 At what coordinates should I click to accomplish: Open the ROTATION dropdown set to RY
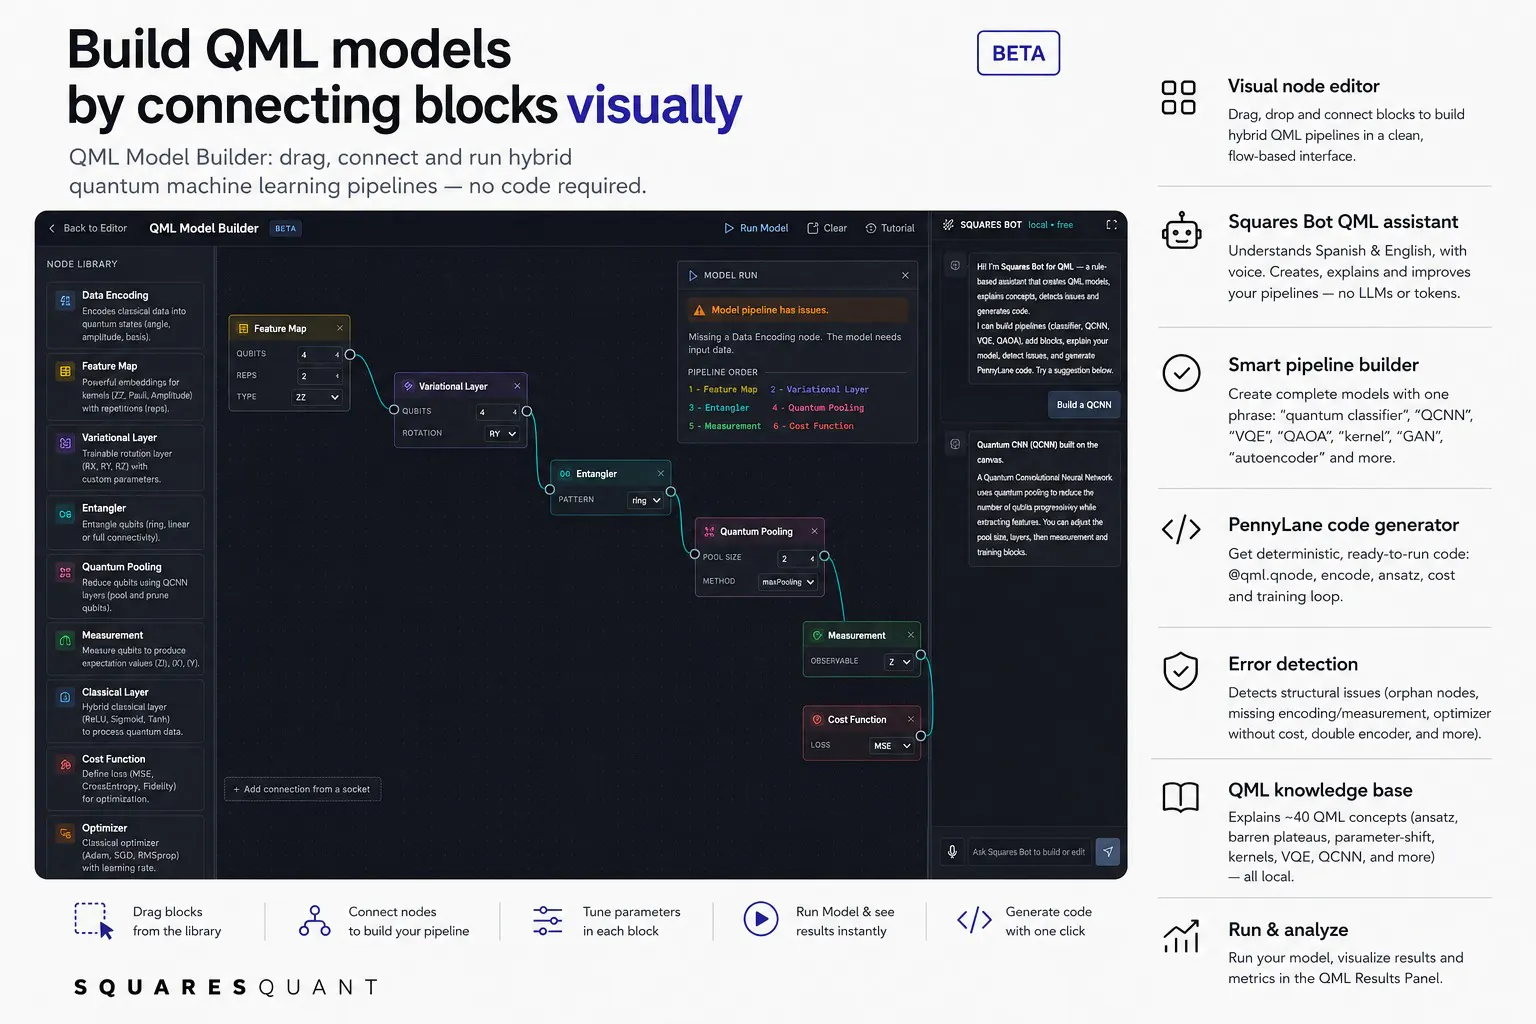tap(502, 434)
